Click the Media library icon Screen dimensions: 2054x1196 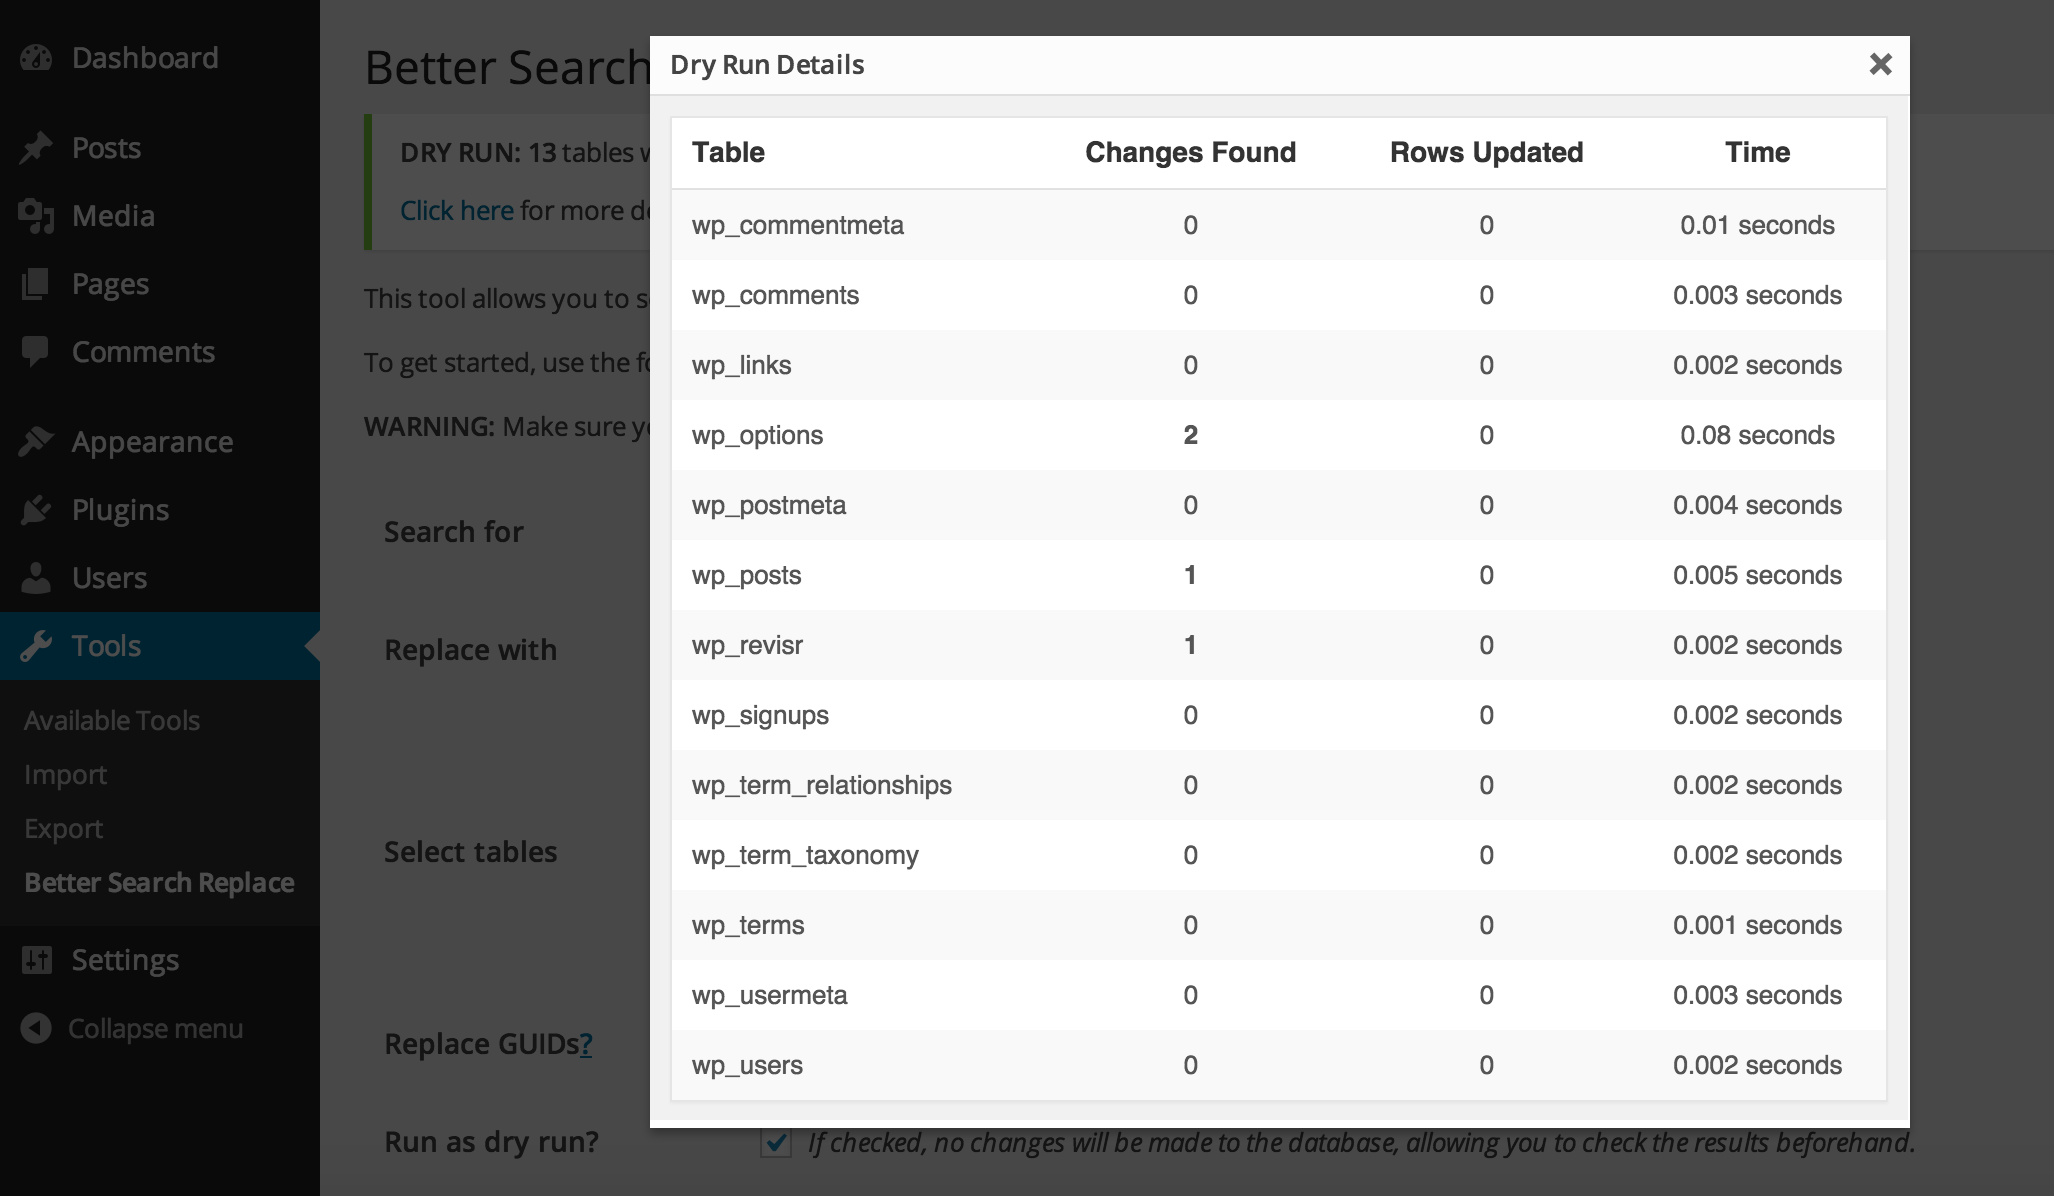click(36, 216)
